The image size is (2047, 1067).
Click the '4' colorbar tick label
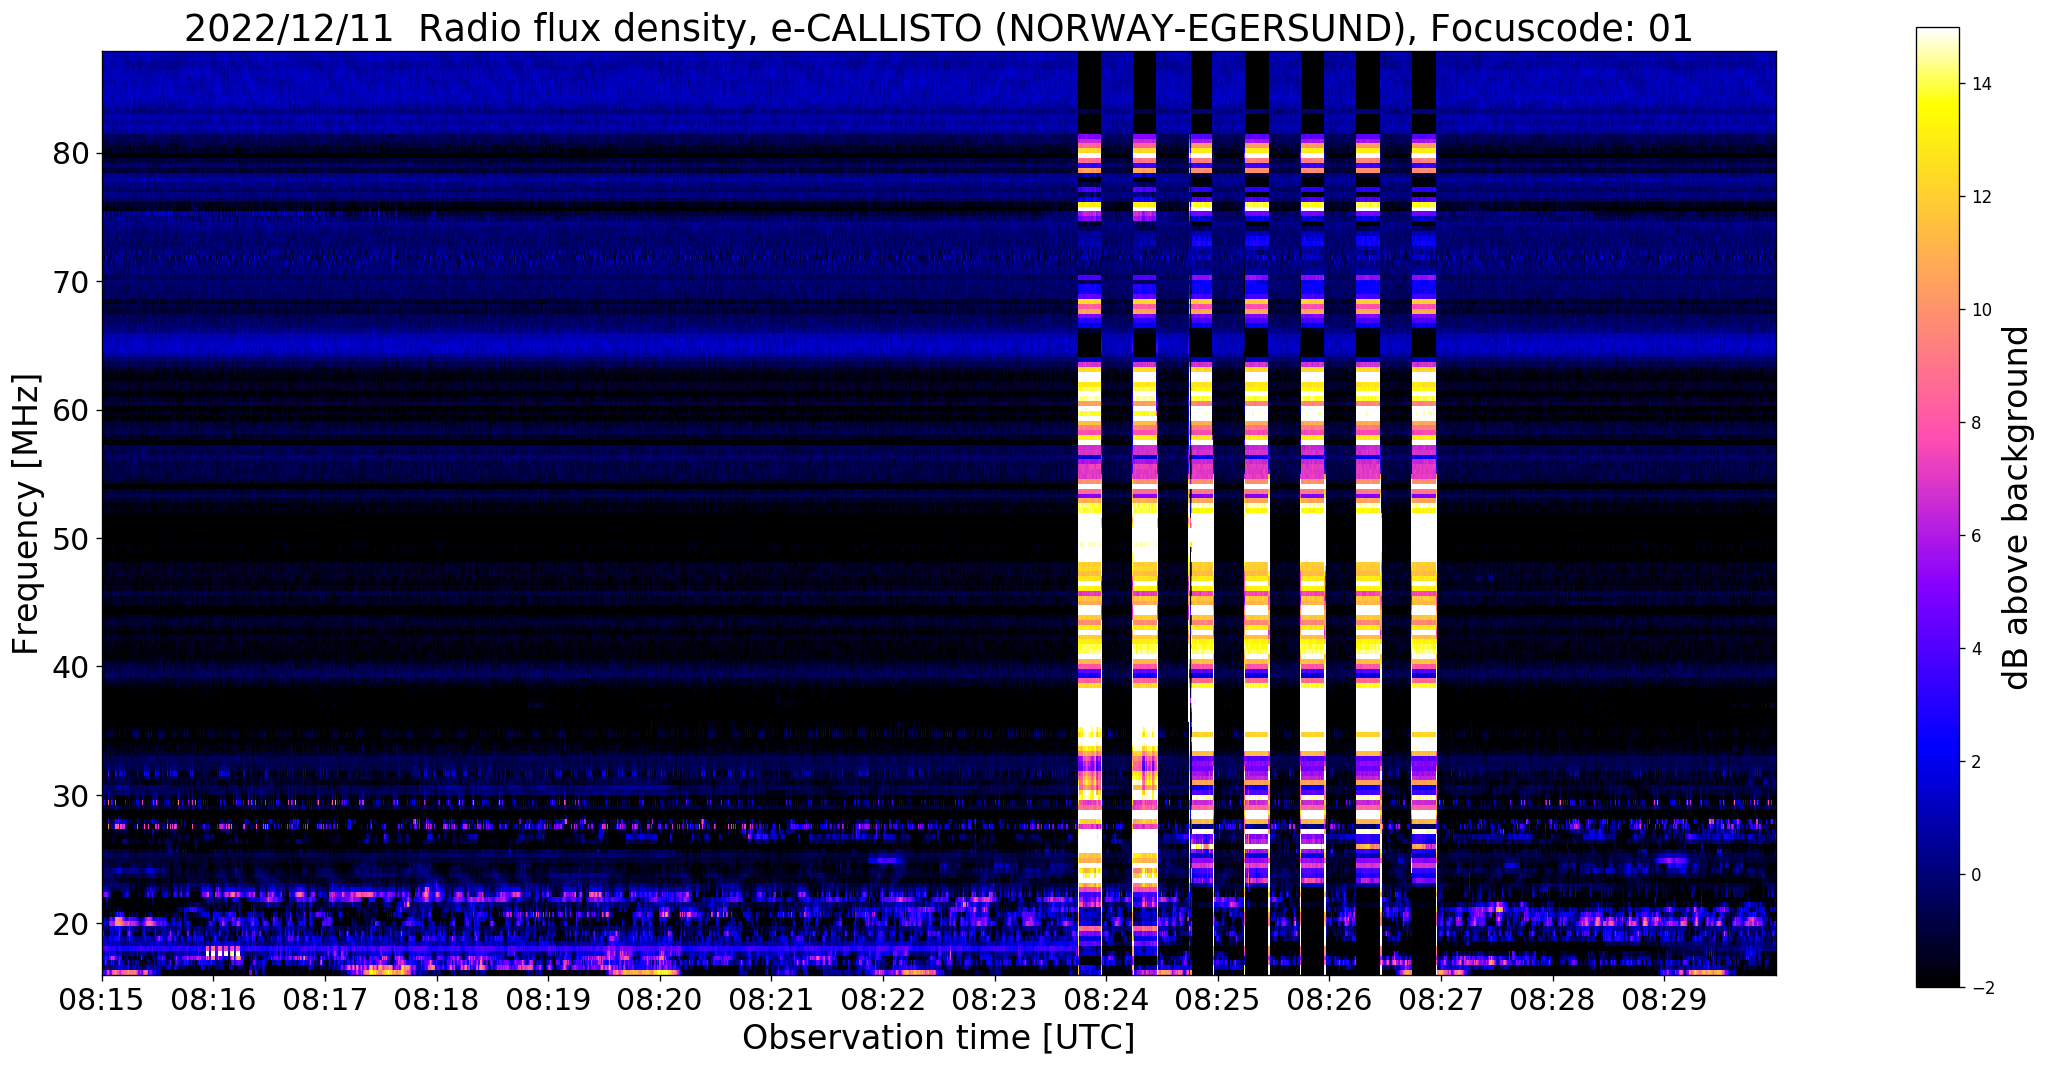click(x=1975, y=649)
